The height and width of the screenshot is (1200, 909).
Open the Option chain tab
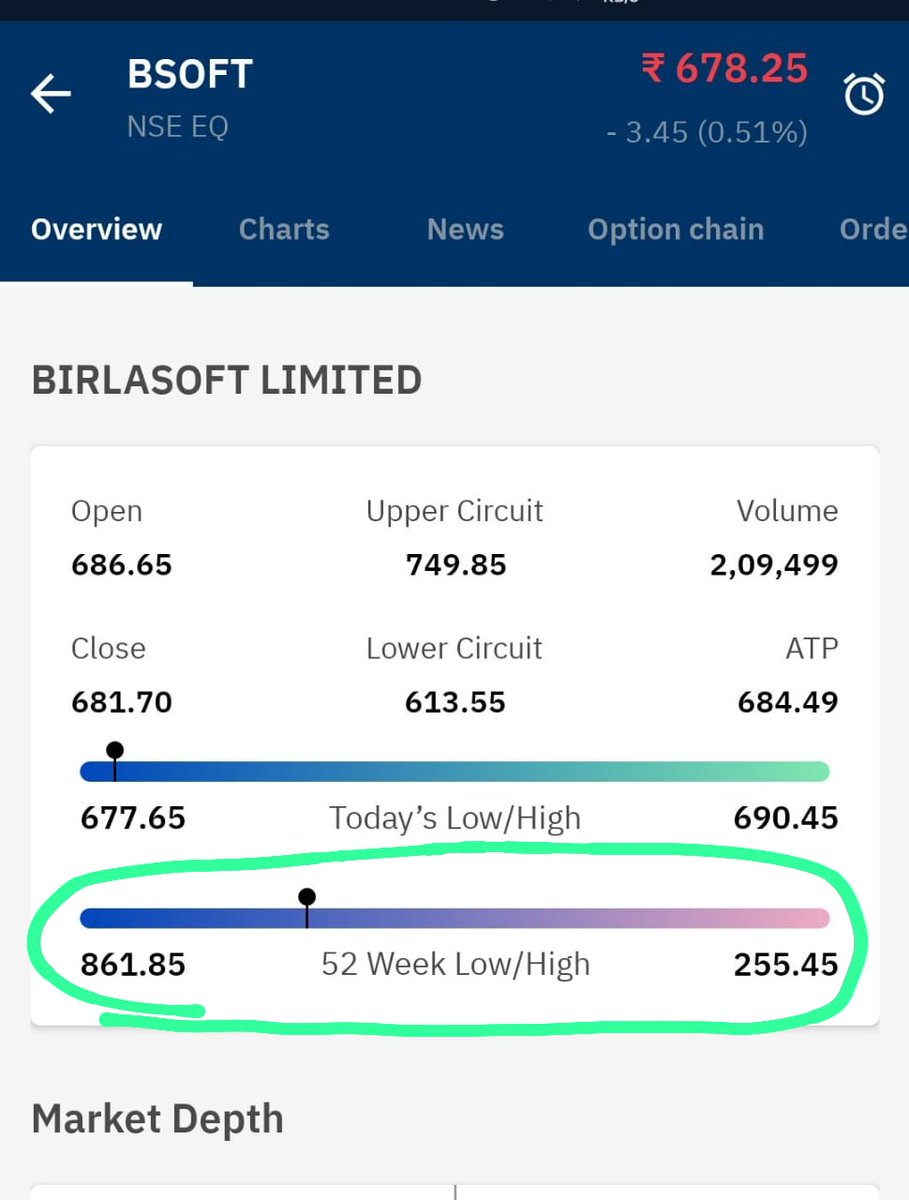point(676,229)
